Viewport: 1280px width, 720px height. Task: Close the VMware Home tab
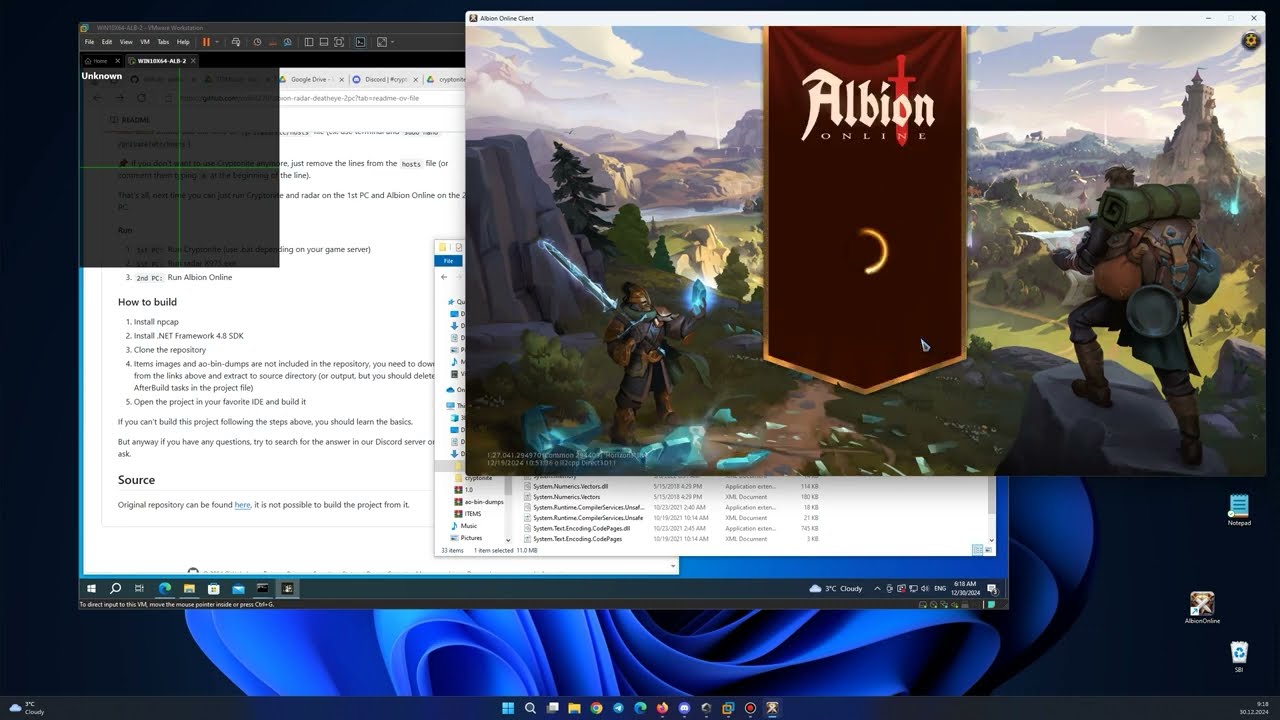[117, 61]
